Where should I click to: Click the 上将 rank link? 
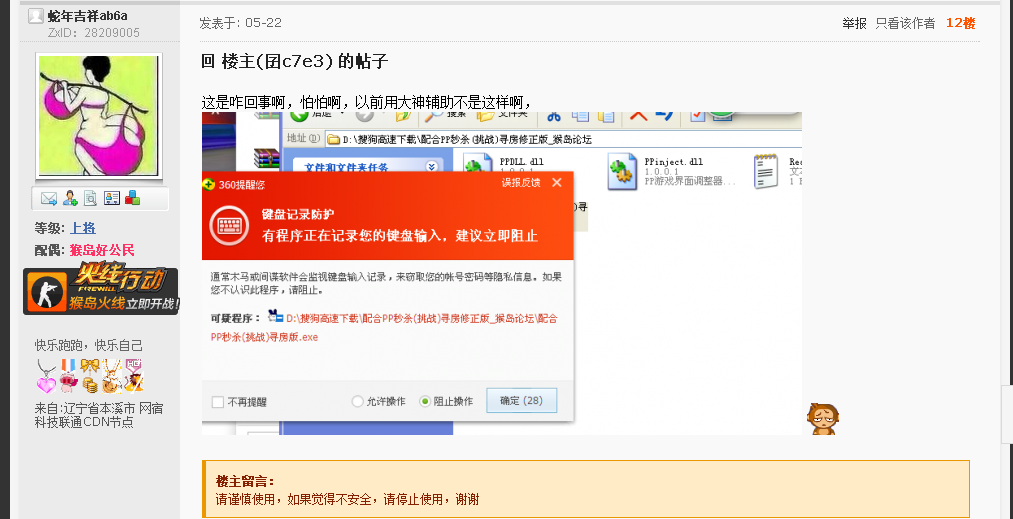point(83,228)
